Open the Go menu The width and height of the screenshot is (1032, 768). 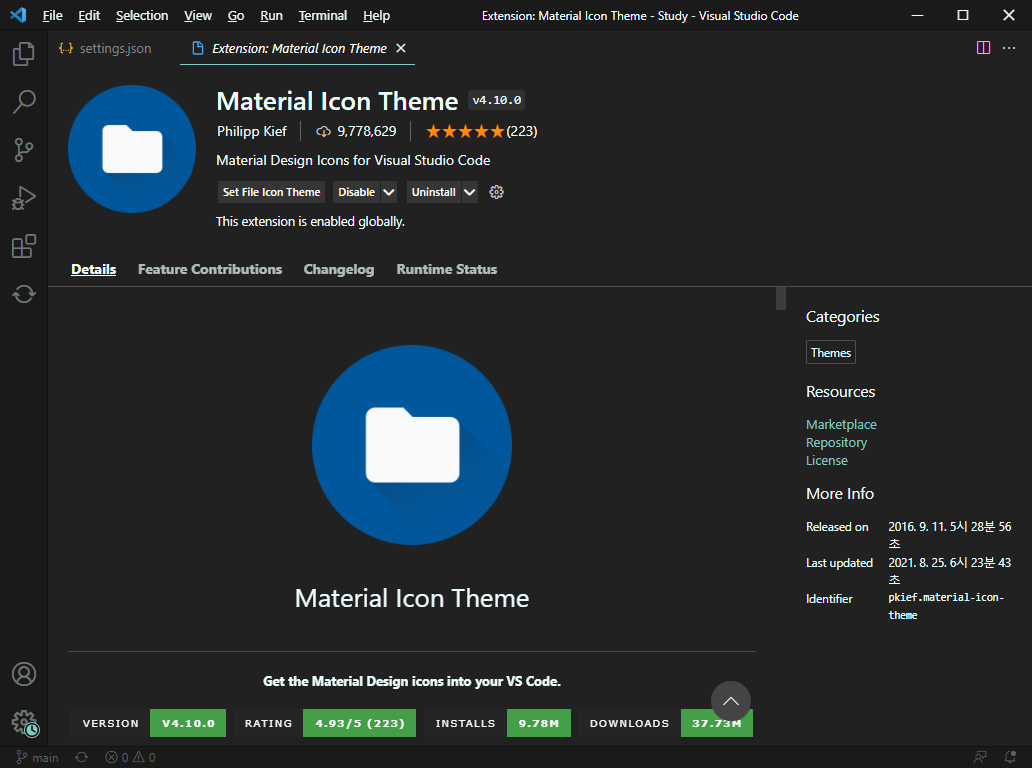pyautogui.click(x=236, y=15)
